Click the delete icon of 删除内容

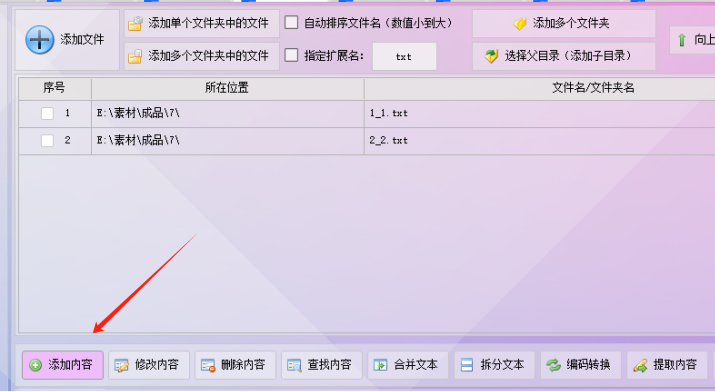[x=208, y=366]
